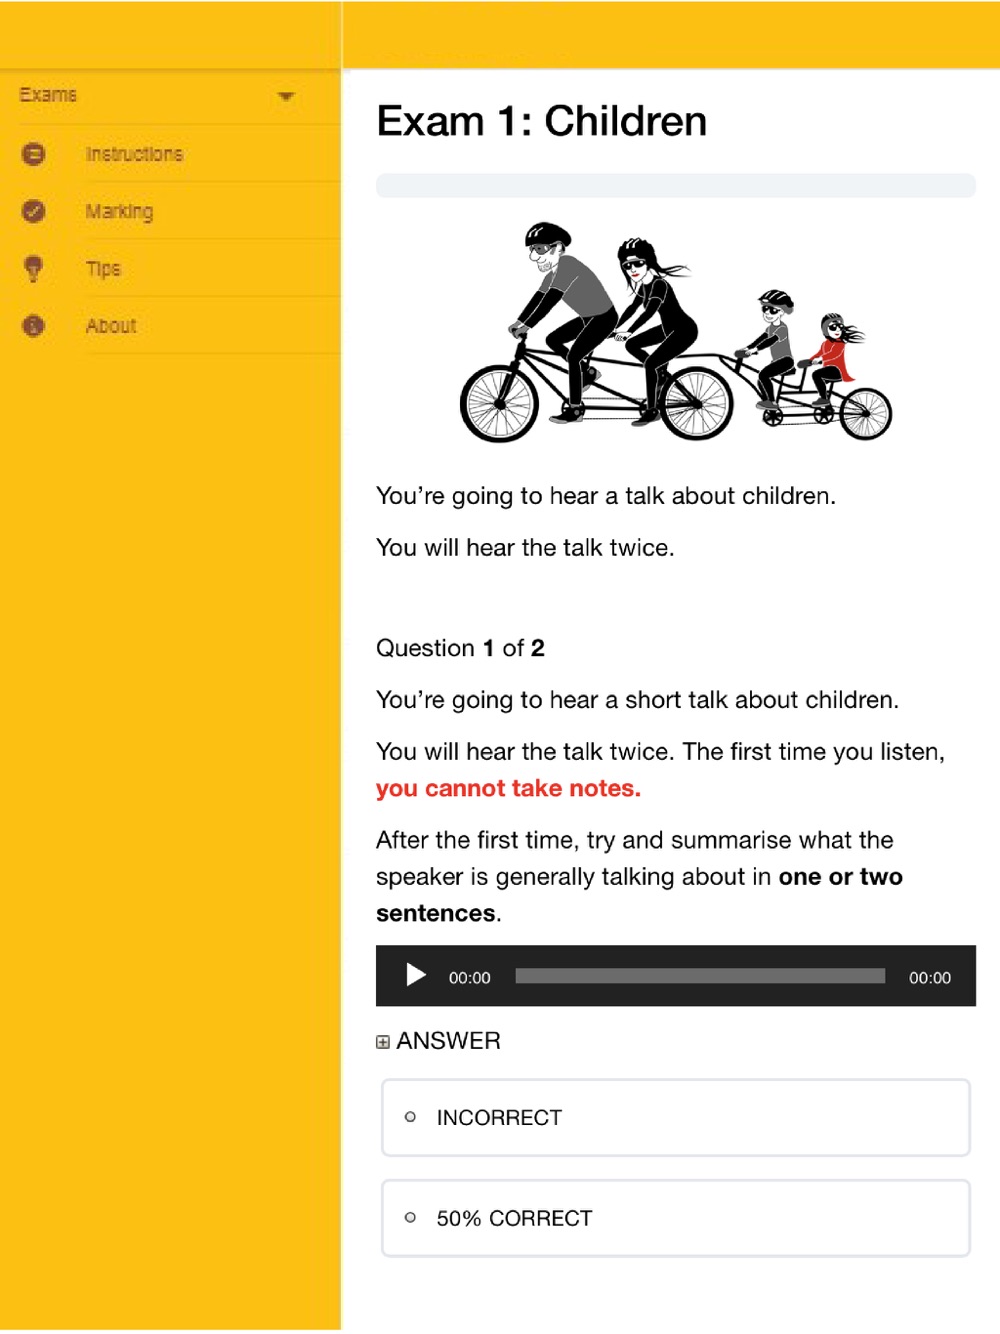Open the Instructions menu item
Screen dimensions: 1000x1334
coord(134,154)
